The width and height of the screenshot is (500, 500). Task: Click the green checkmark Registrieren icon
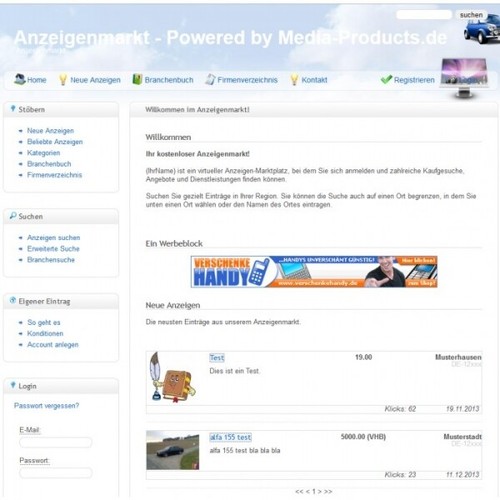[386, 80]
